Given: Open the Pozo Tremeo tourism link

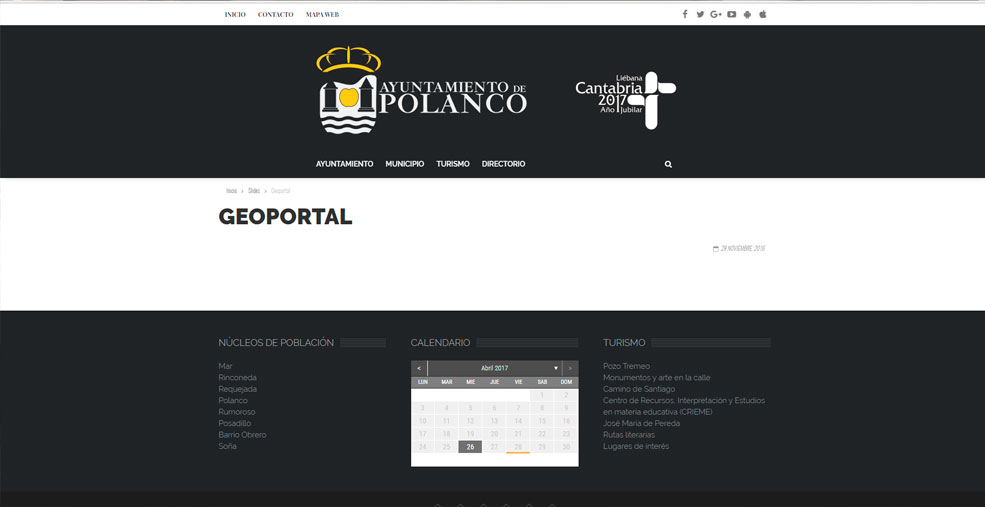Looking at the screenshot, I should pos(626,366).
